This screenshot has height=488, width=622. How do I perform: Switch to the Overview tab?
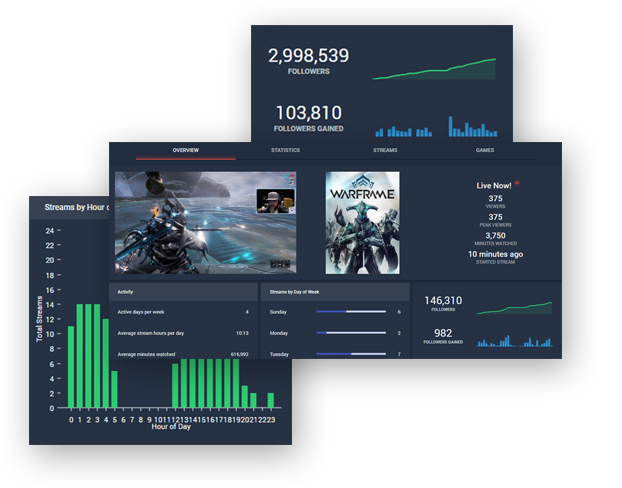point(186,150)
